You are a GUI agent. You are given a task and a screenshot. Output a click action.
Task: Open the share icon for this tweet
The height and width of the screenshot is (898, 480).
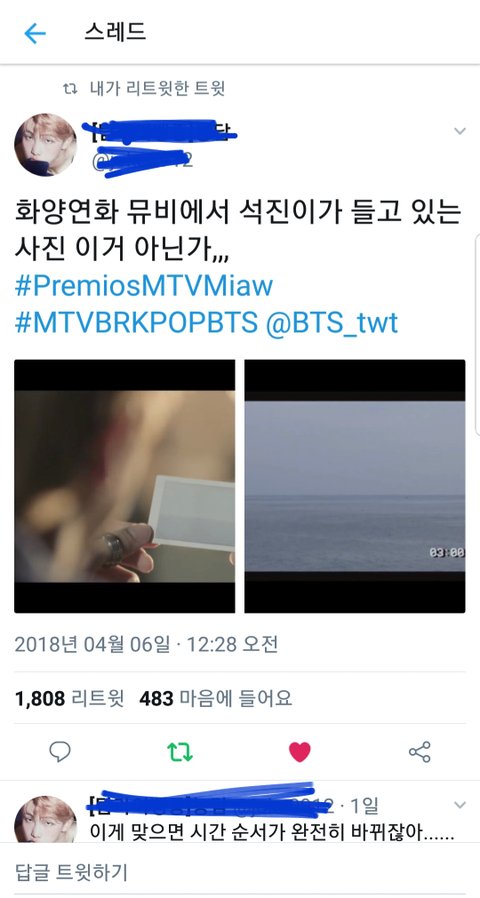tap(419, 752)
